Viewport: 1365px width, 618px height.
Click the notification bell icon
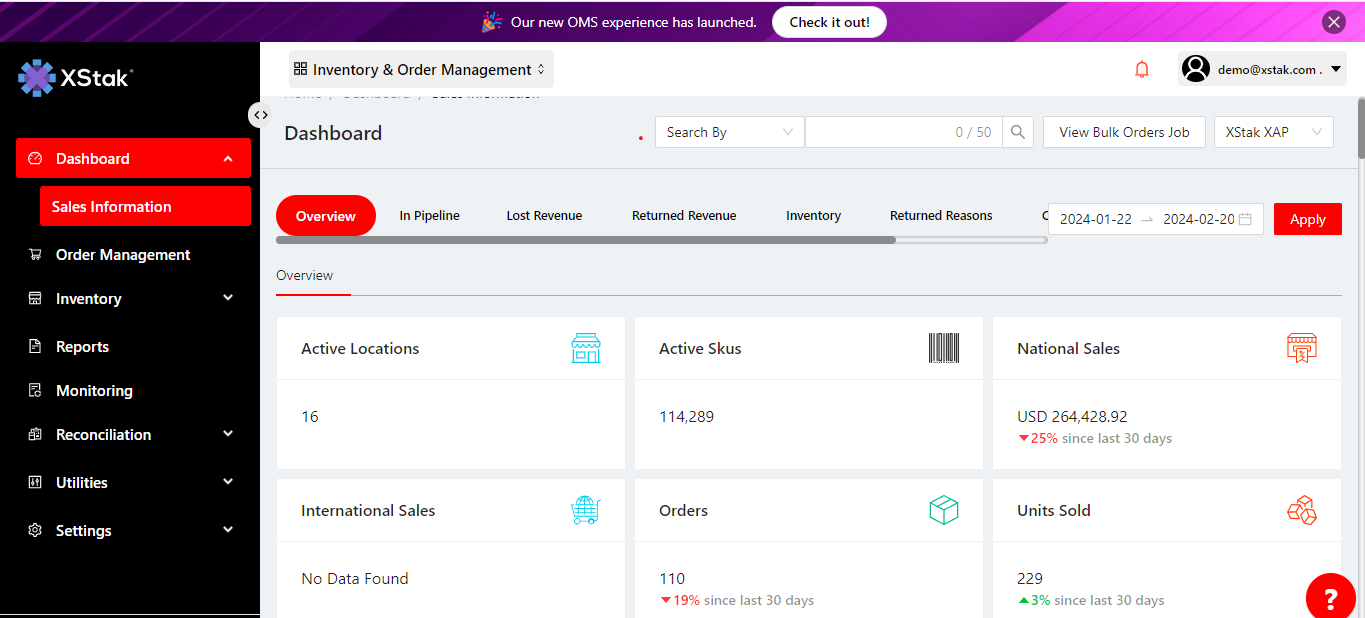(1141, 69)
